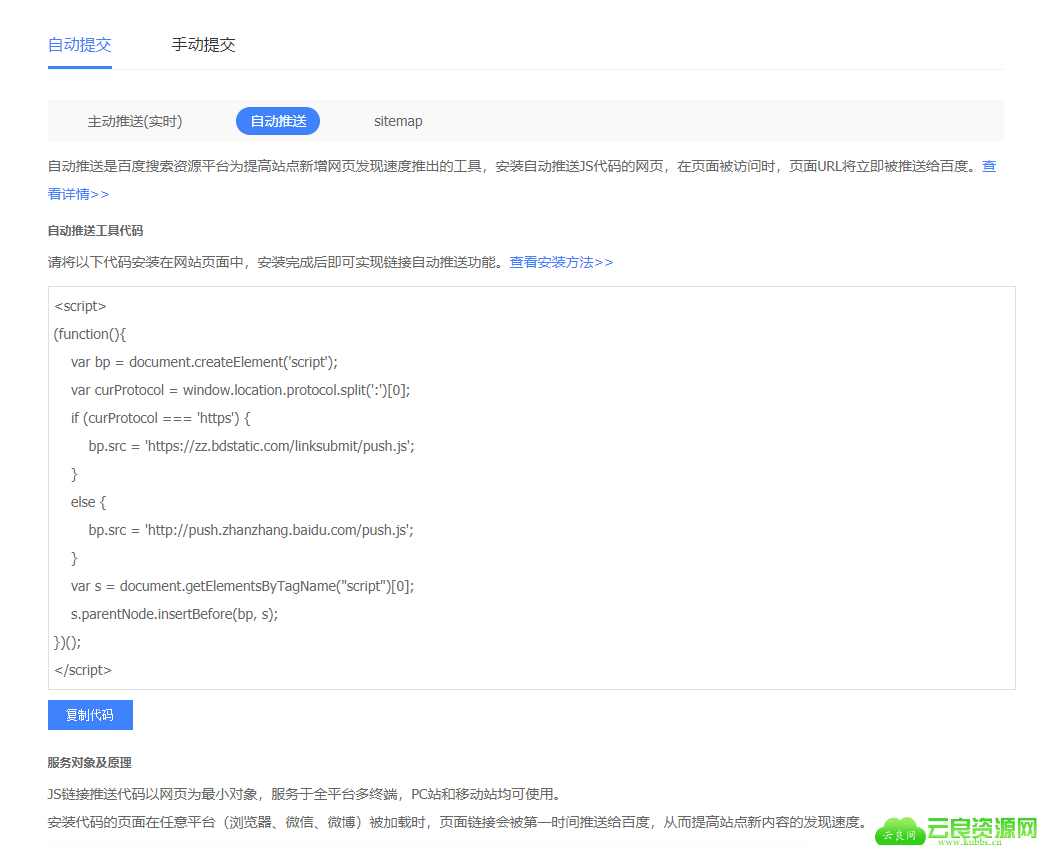This screenshot has height=847, width=1039.
Task: Click the opening <script> line in code box
Action: point(80,306)
